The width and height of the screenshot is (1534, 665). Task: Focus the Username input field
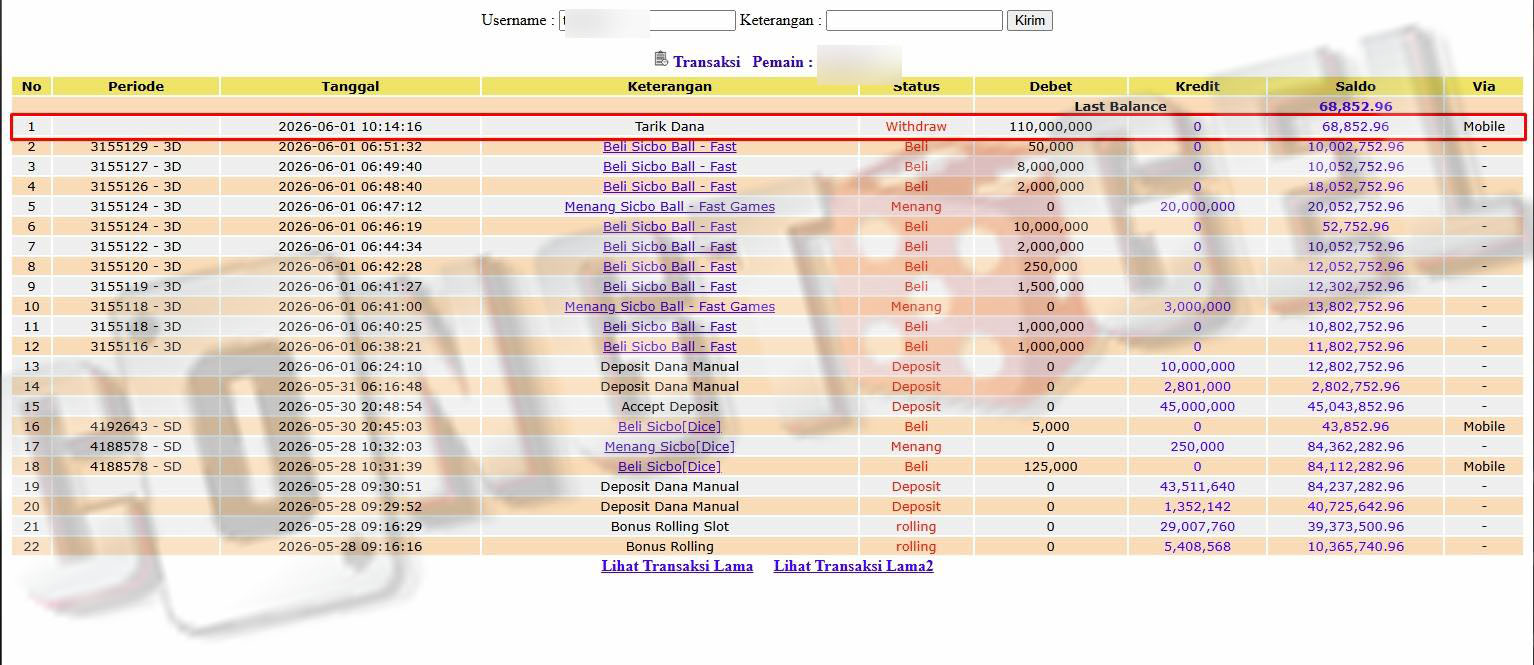tap(647, 20)
